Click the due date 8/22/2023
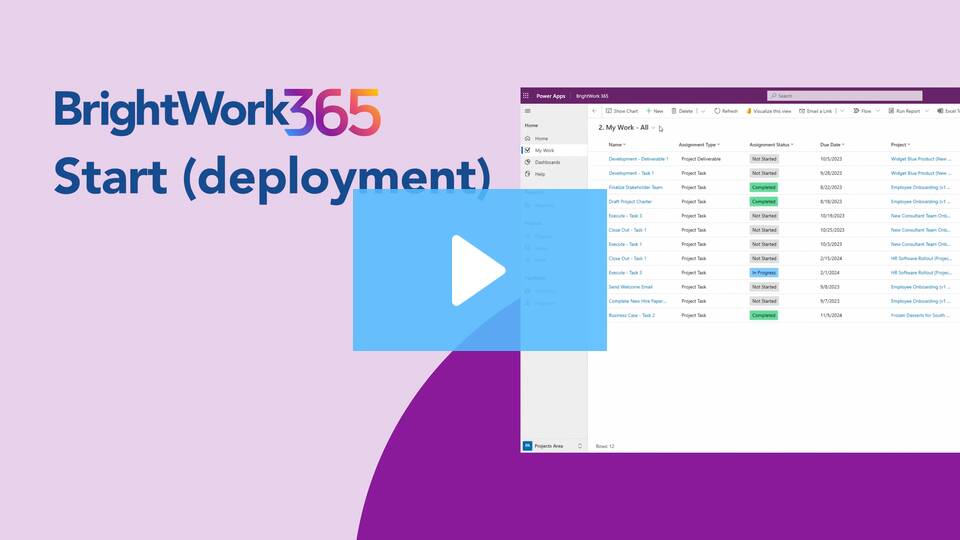960x540 pixels. [x=830, y=187]
